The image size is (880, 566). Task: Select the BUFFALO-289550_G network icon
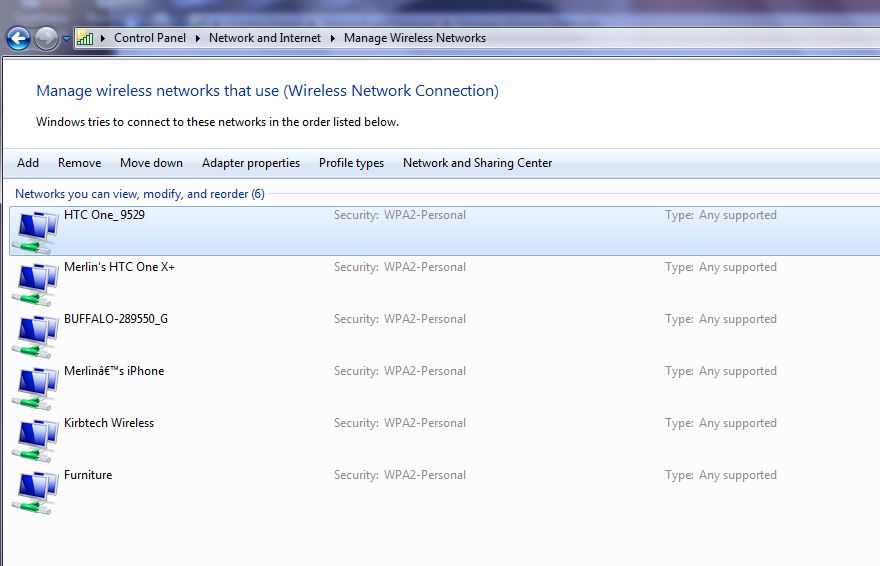coord(36,336)
